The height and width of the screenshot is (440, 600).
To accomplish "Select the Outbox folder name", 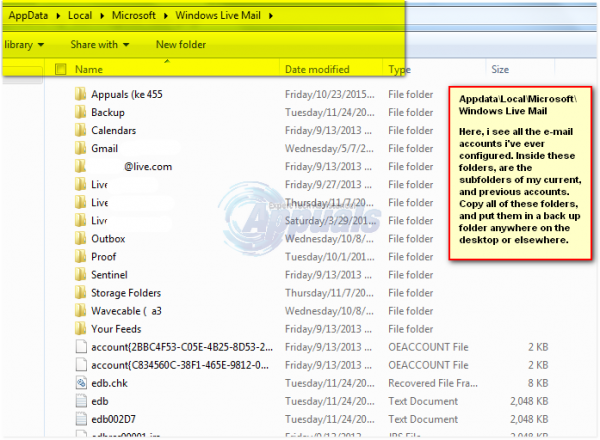I will coord(108,238).
